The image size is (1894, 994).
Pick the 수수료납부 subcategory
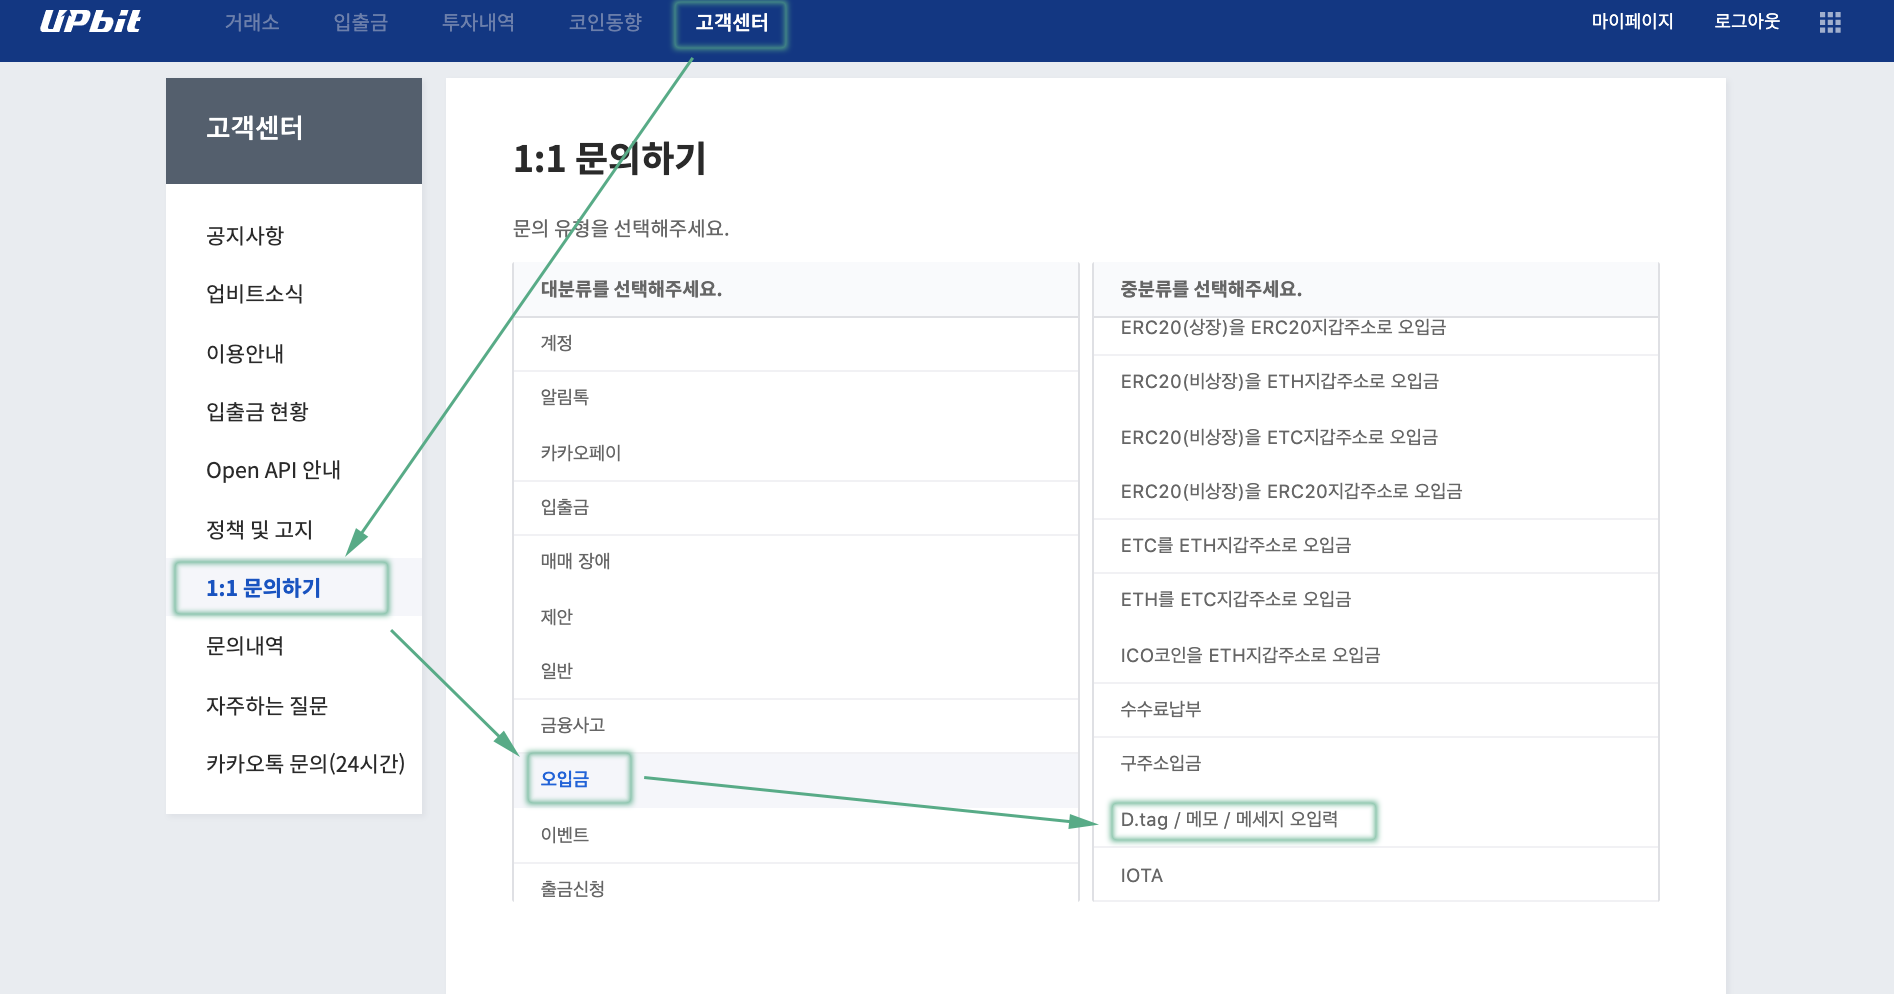(1376, 710)
